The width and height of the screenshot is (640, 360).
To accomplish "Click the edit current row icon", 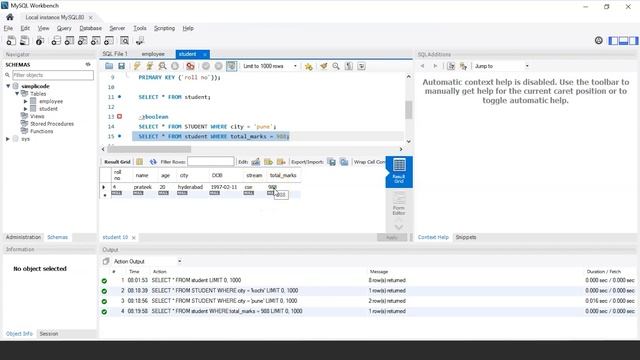I will [256, 162].
